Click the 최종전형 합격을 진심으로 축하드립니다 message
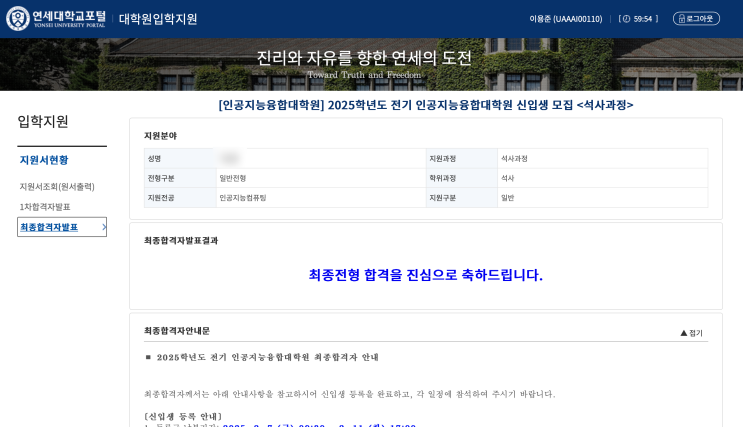 426,275
